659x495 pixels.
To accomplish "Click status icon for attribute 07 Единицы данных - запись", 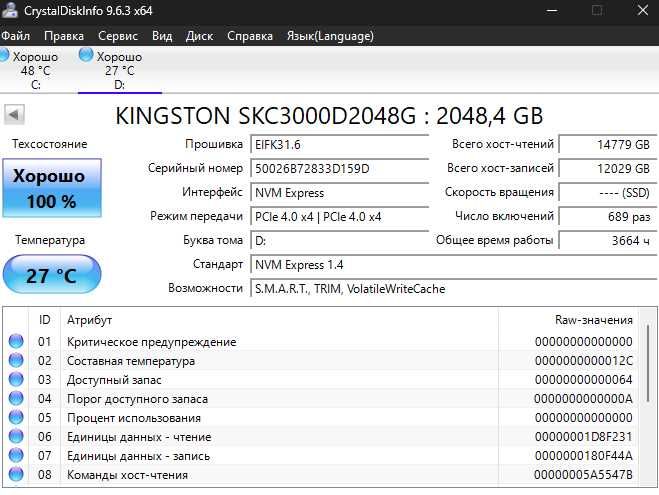I will (x=16, y=456).
